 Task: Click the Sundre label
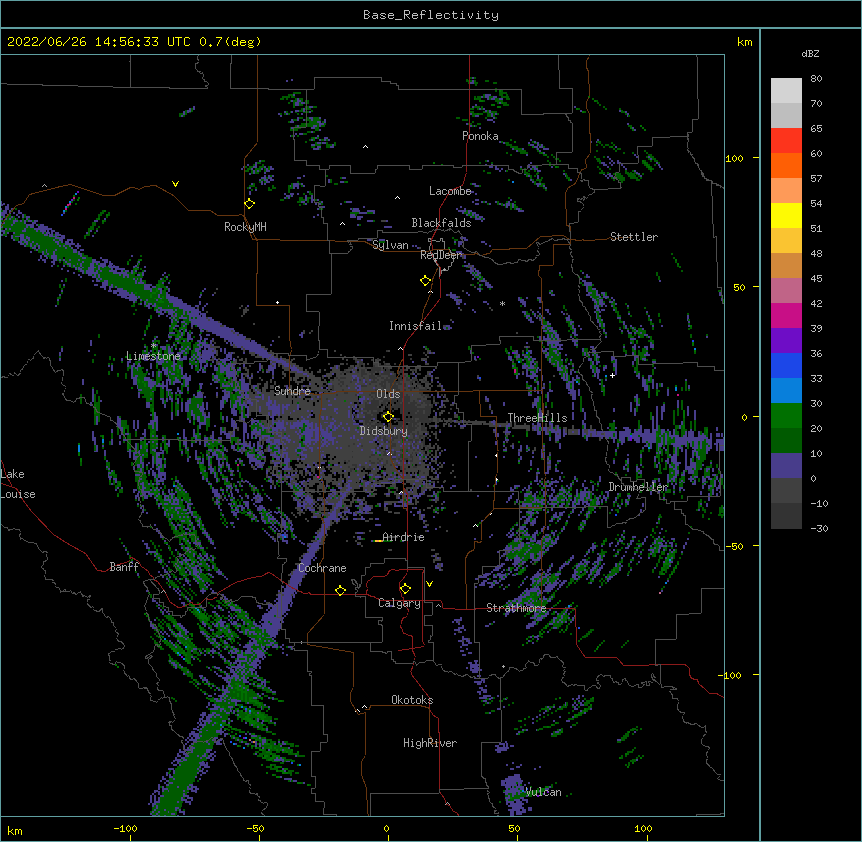292,391
